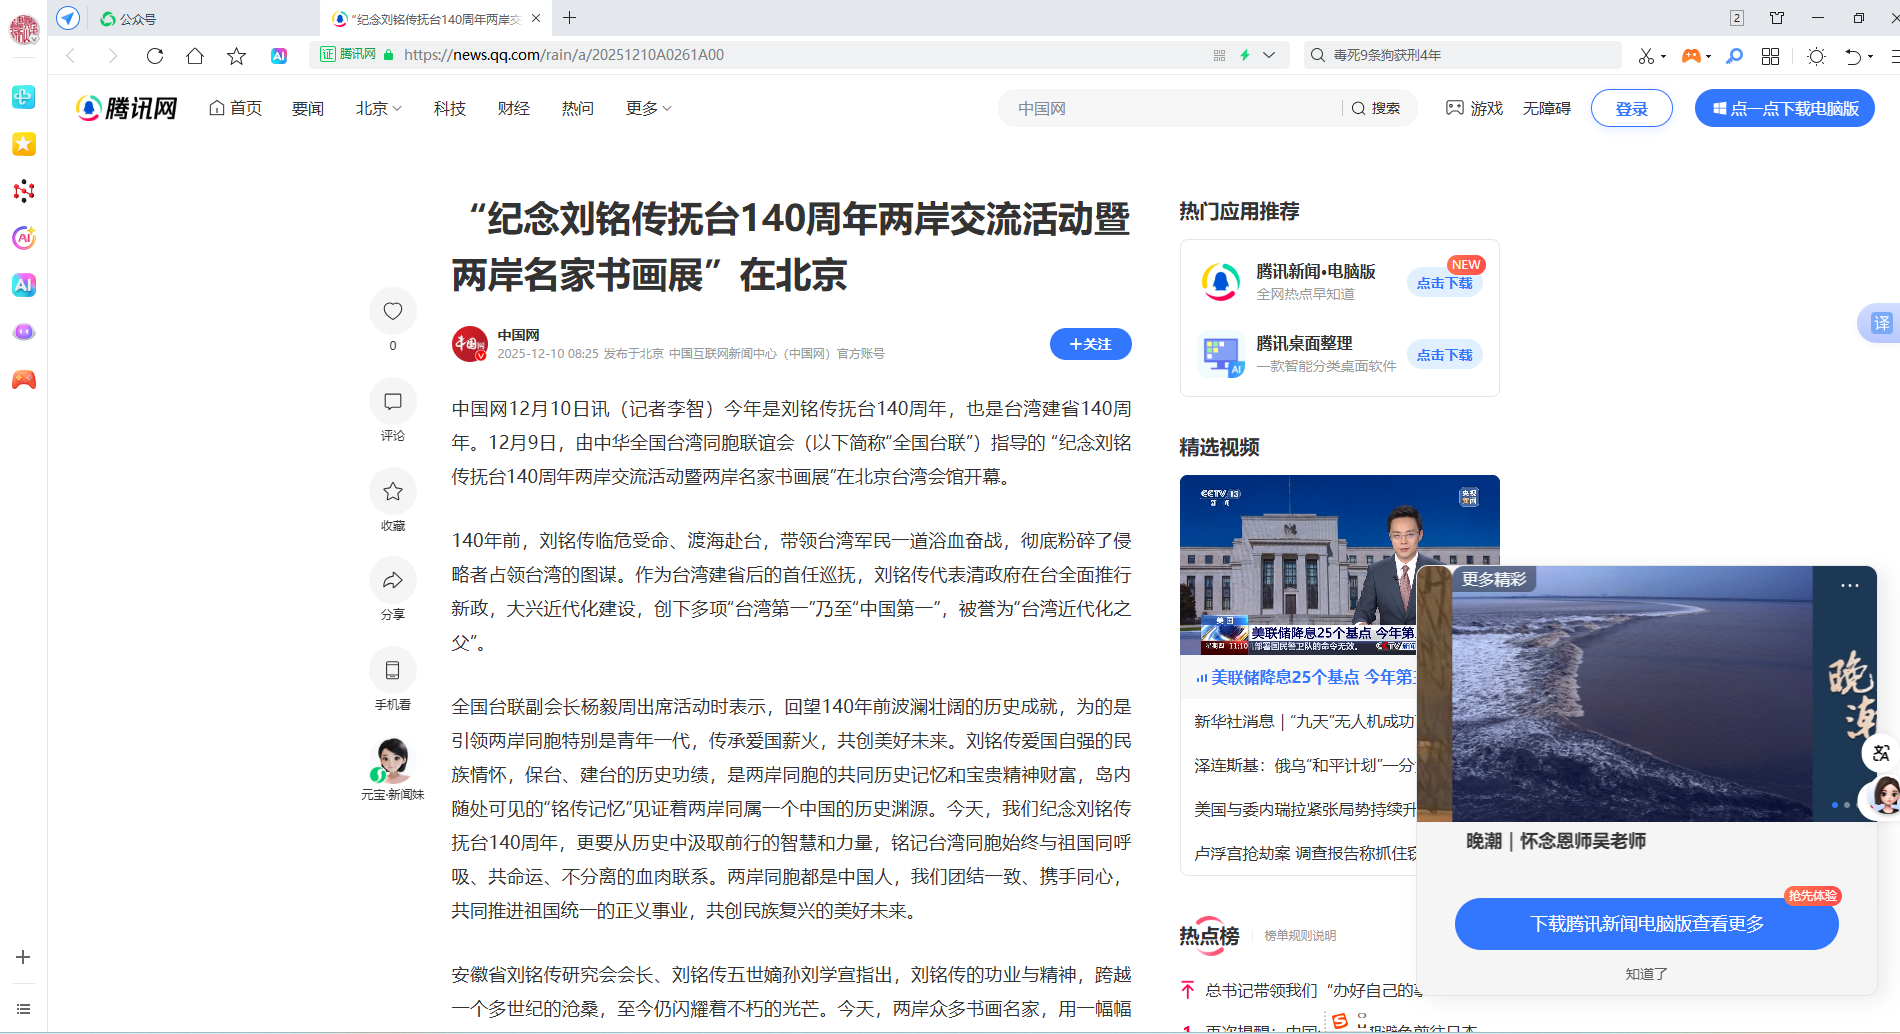Click the browser home icon

tap(195, 56)
